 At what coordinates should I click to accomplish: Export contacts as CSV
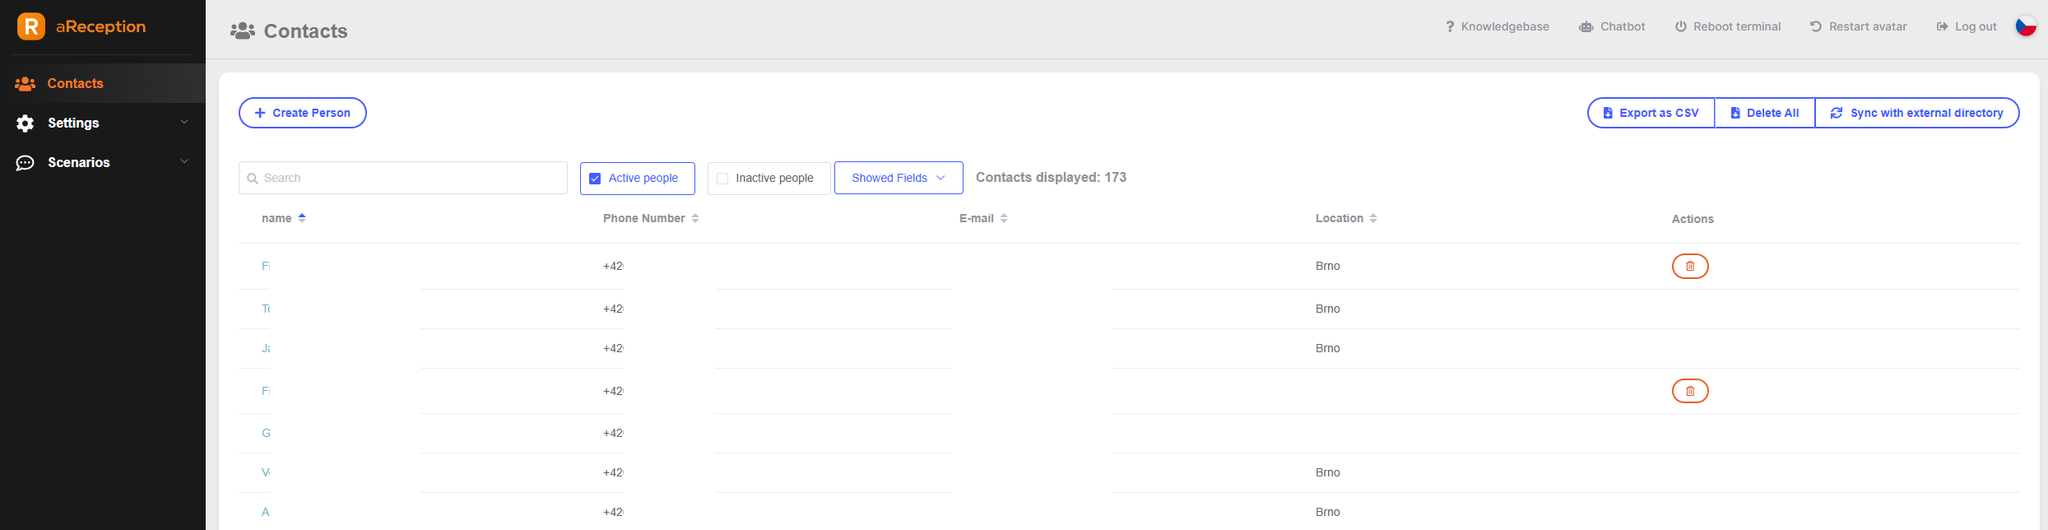pos(1651,113)
